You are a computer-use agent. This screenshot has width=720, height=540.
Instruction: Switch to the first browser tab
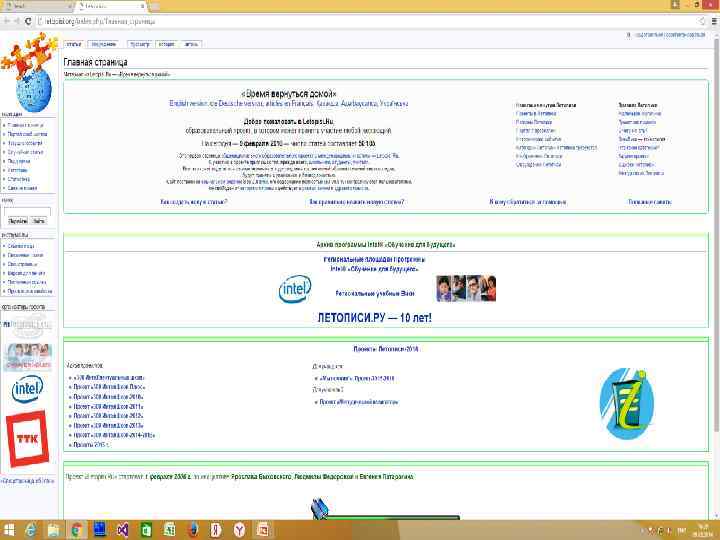pos(37,6)
